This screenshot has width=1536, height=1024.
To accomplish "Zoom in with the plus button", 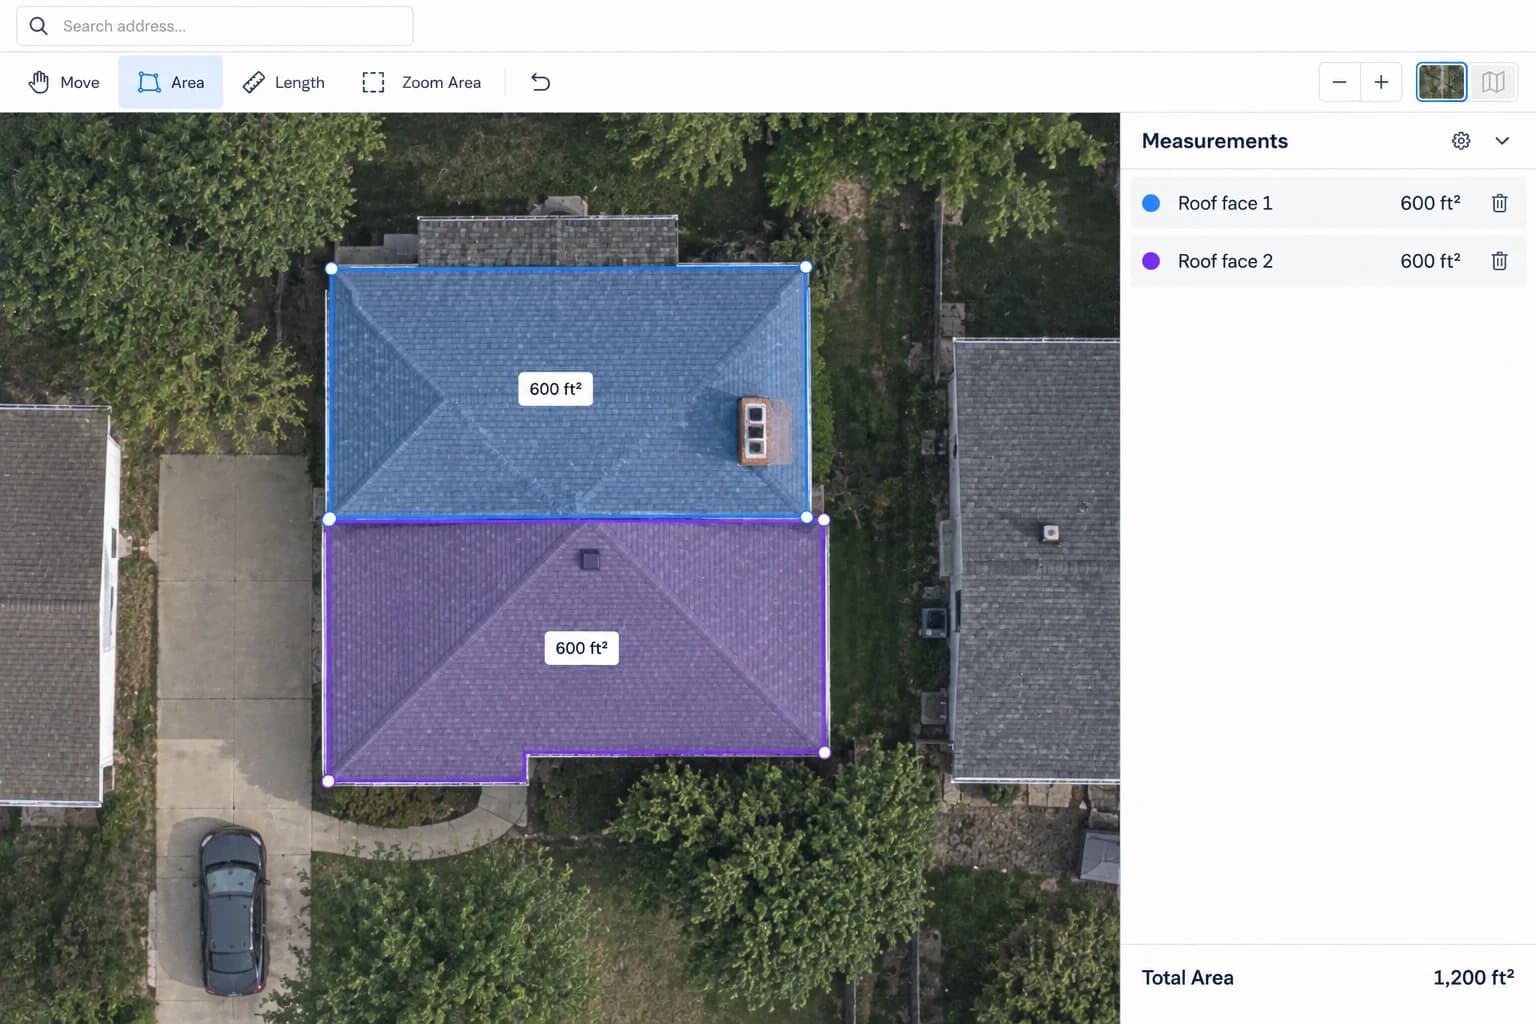I will click(1381, 82).
